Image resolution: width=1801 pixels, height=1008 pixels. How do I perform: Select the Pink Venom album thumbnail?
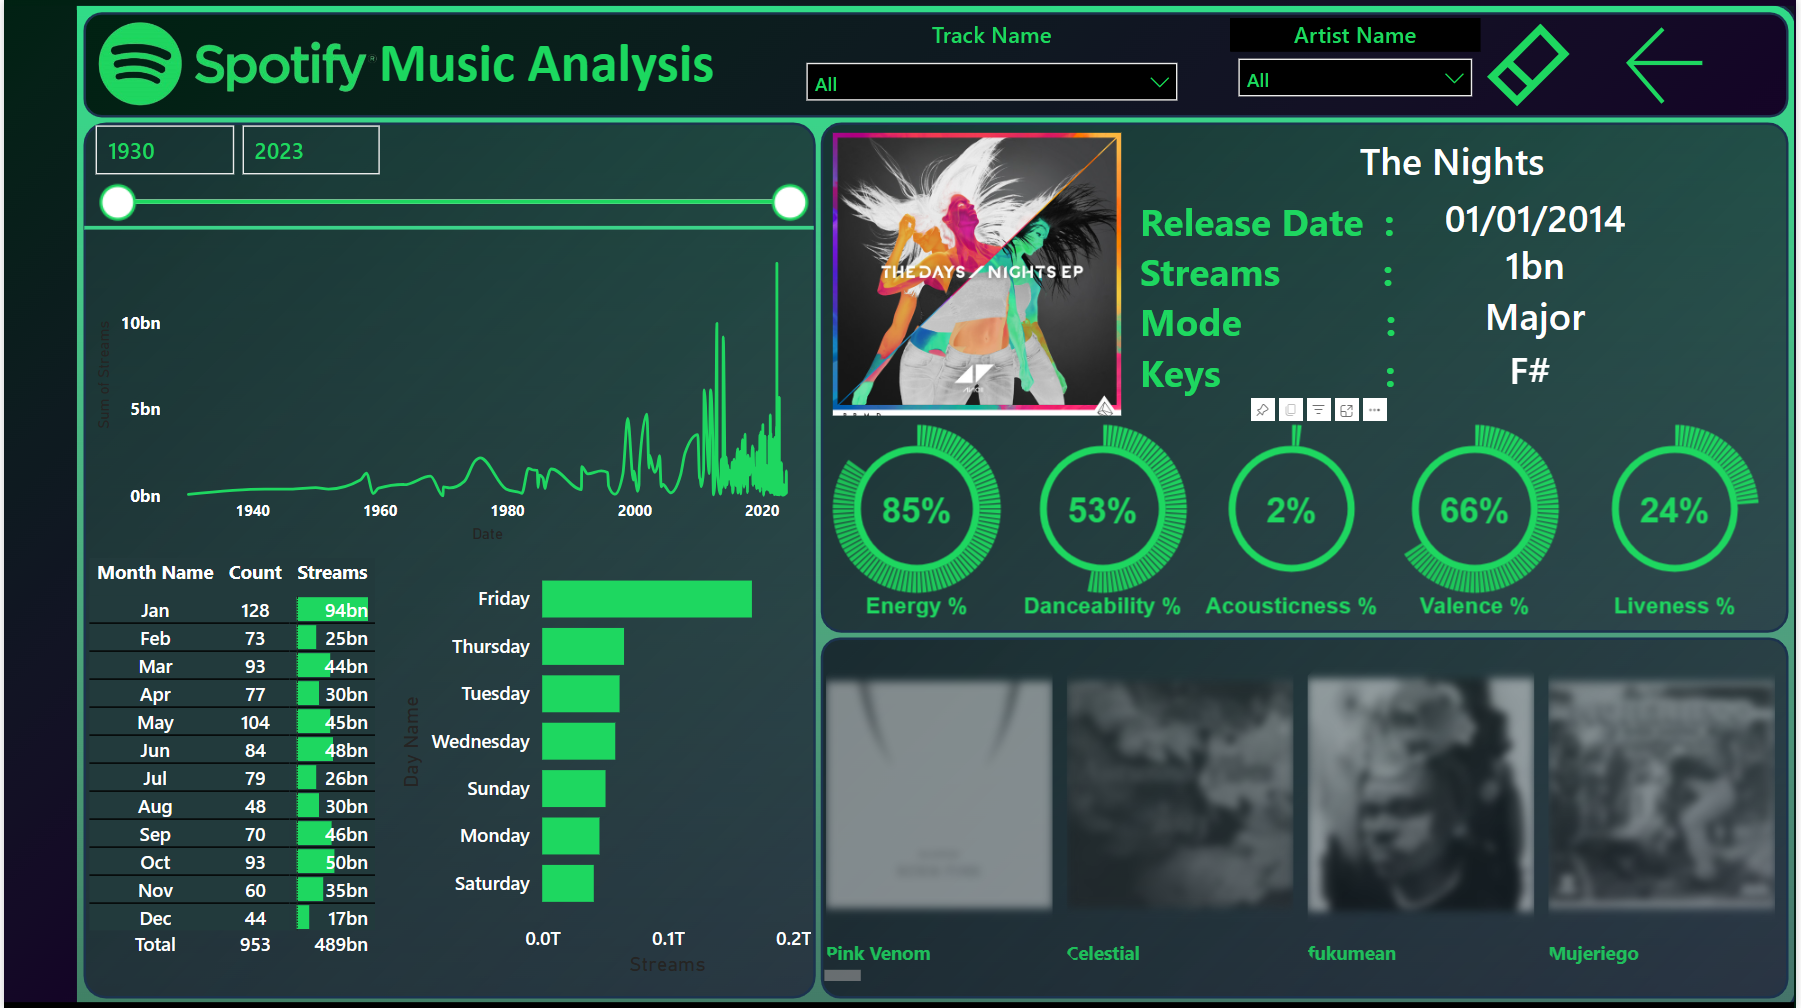(939, 795)
